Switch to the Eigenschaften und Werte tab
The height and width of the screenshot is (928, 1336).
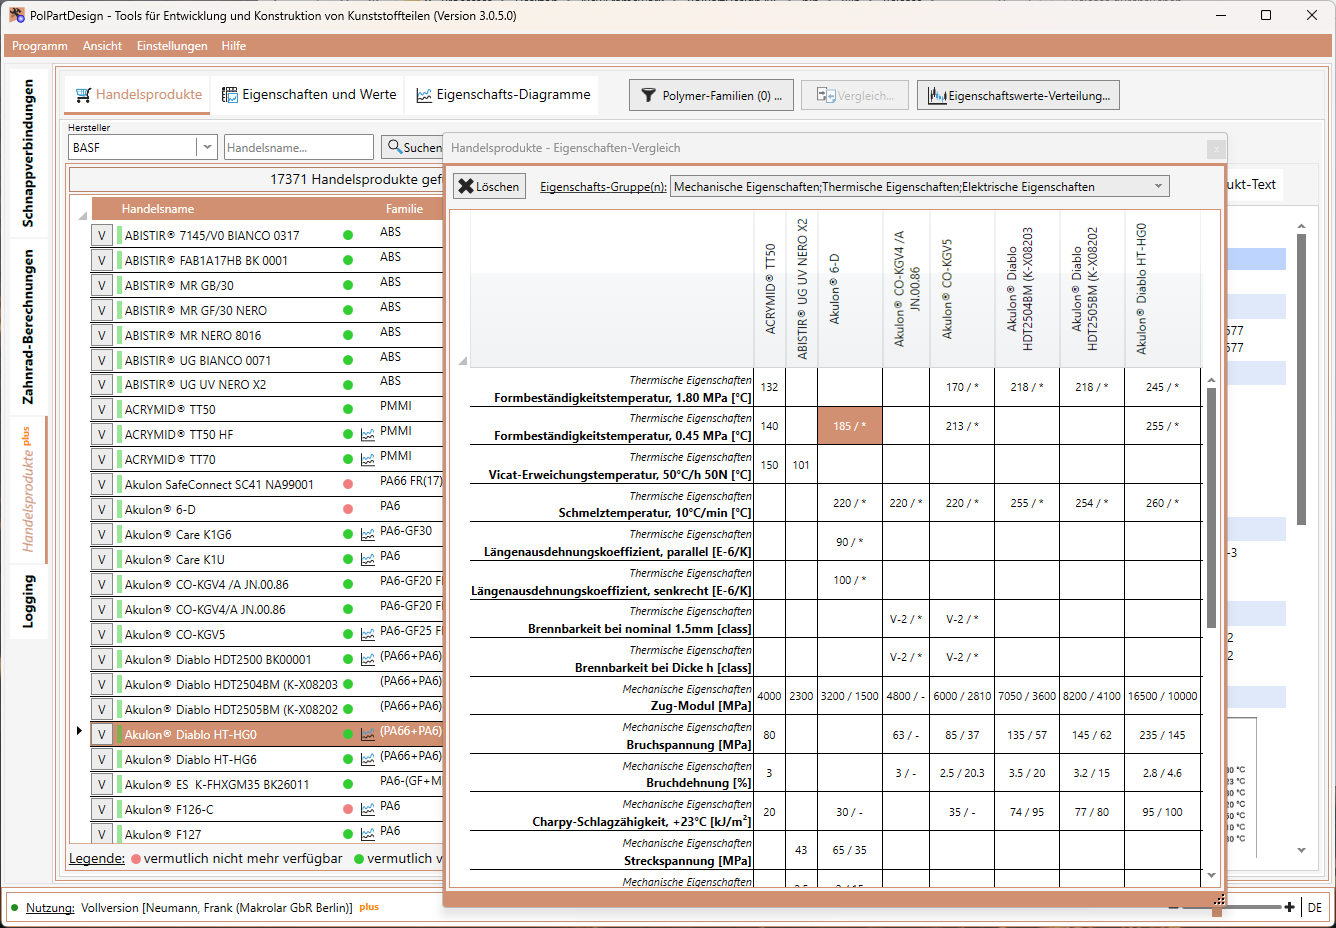309,95
